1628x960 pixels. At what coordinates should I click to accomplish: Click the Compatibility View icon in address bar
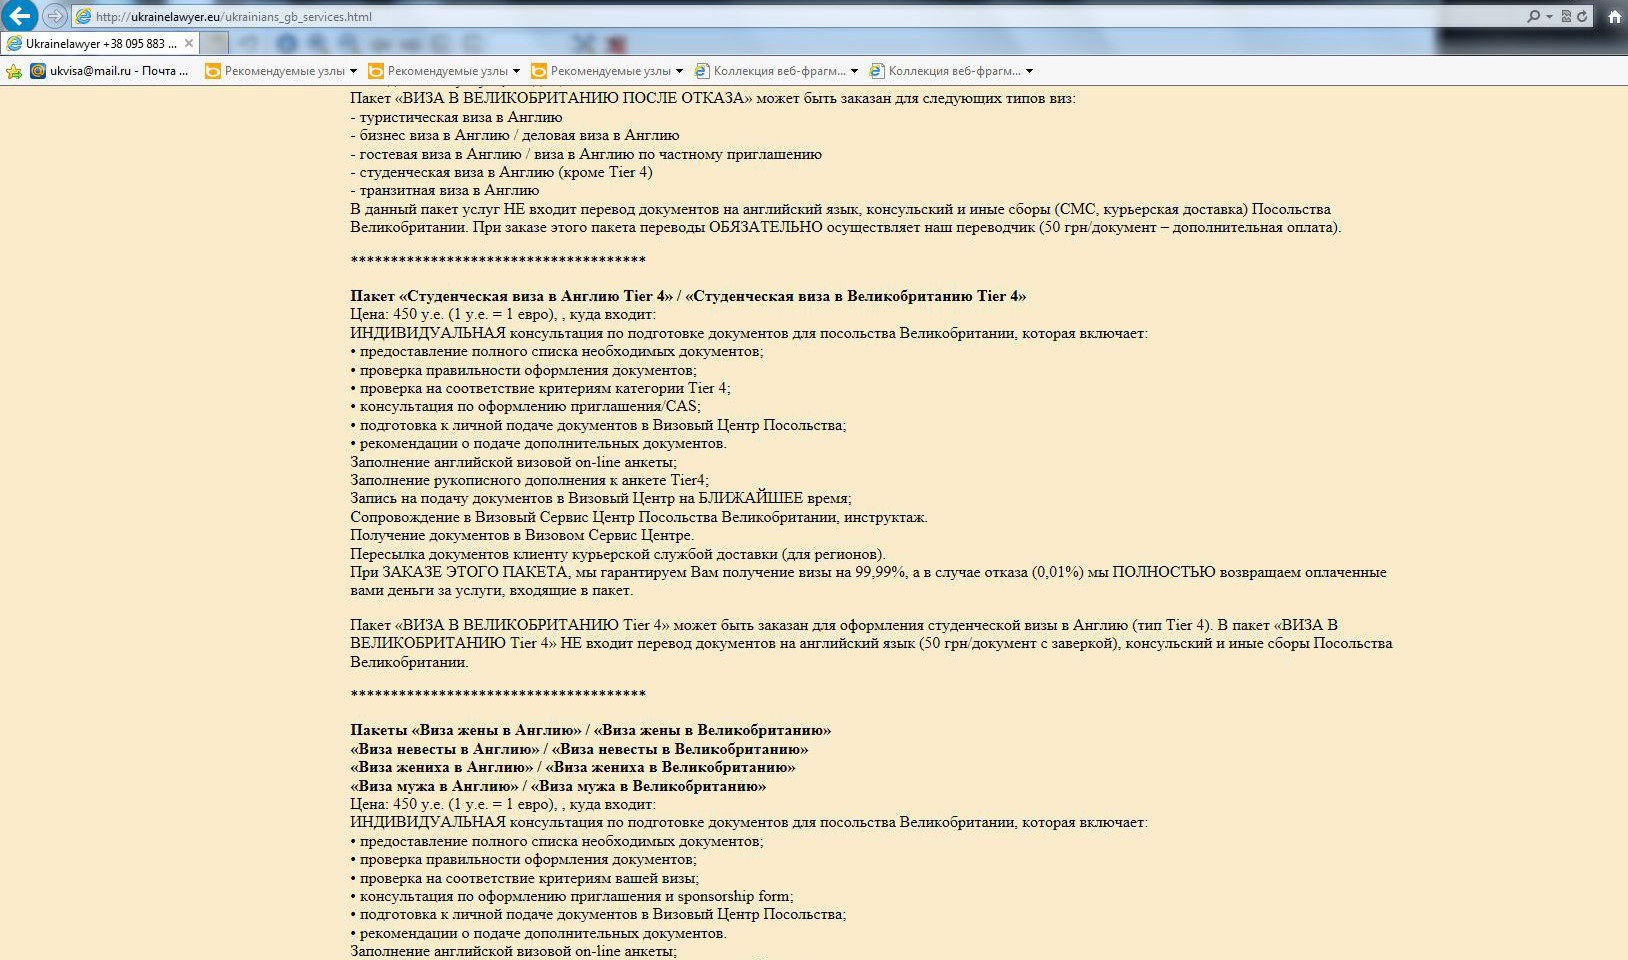[1566, 16]
